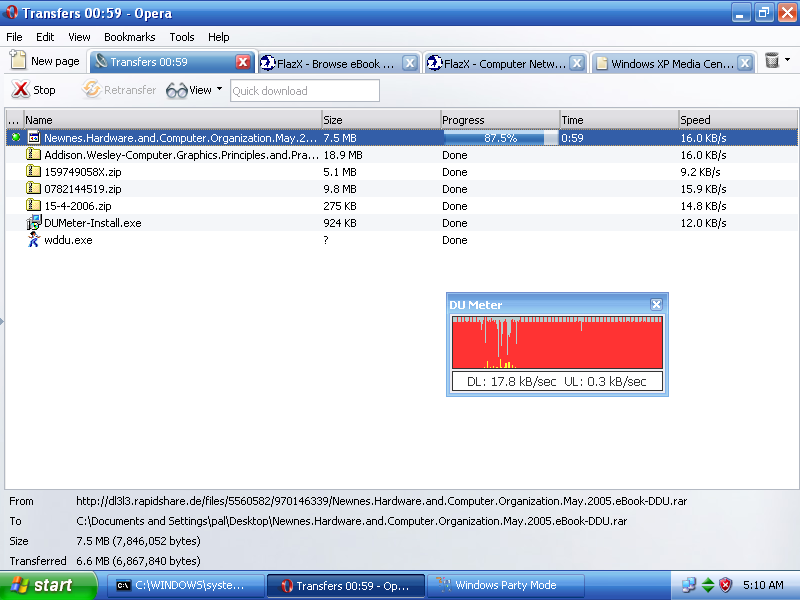Screen dimensions: 800x600
Task: Switch to the Transfers 00:59 tab
Action: click(149, 62)
